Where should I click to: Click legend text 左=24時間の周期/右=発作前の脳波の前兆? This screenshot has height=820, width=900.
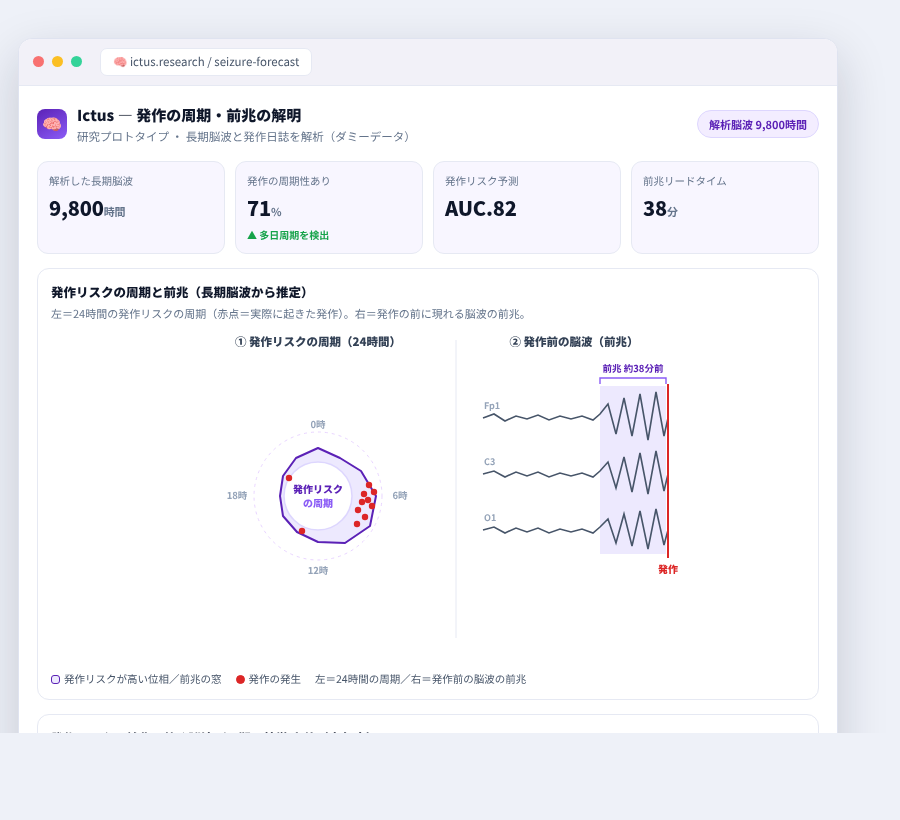click(x=420, y=679)
